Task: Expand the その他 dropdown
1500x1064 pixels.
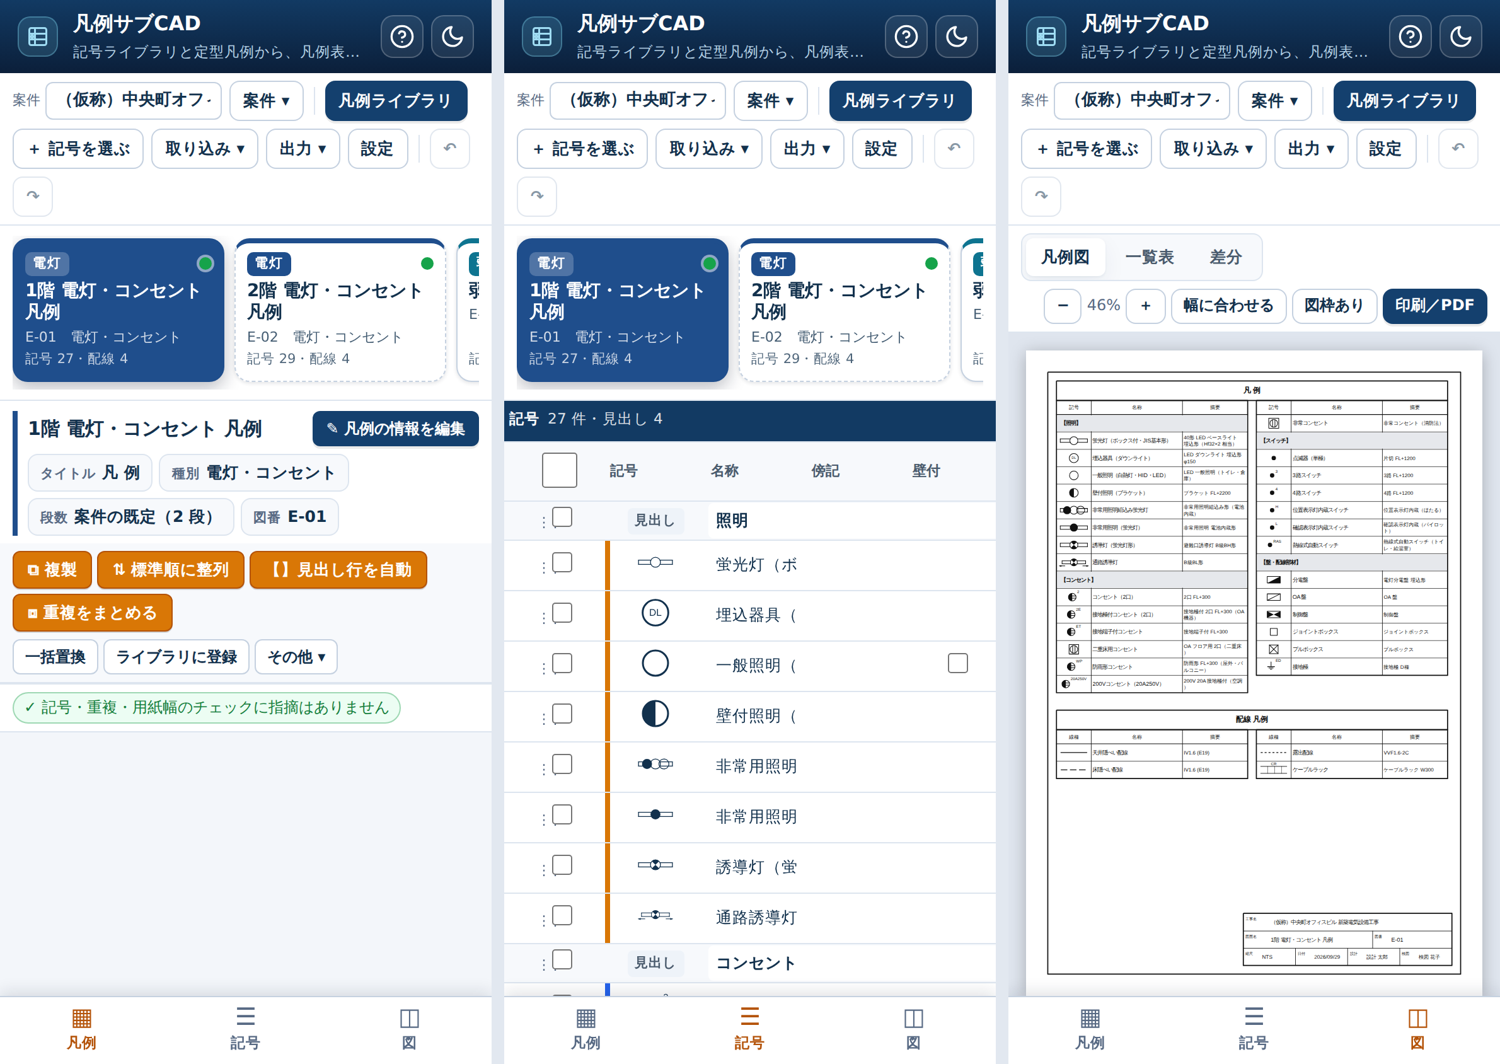Action: tap(296, 657)
